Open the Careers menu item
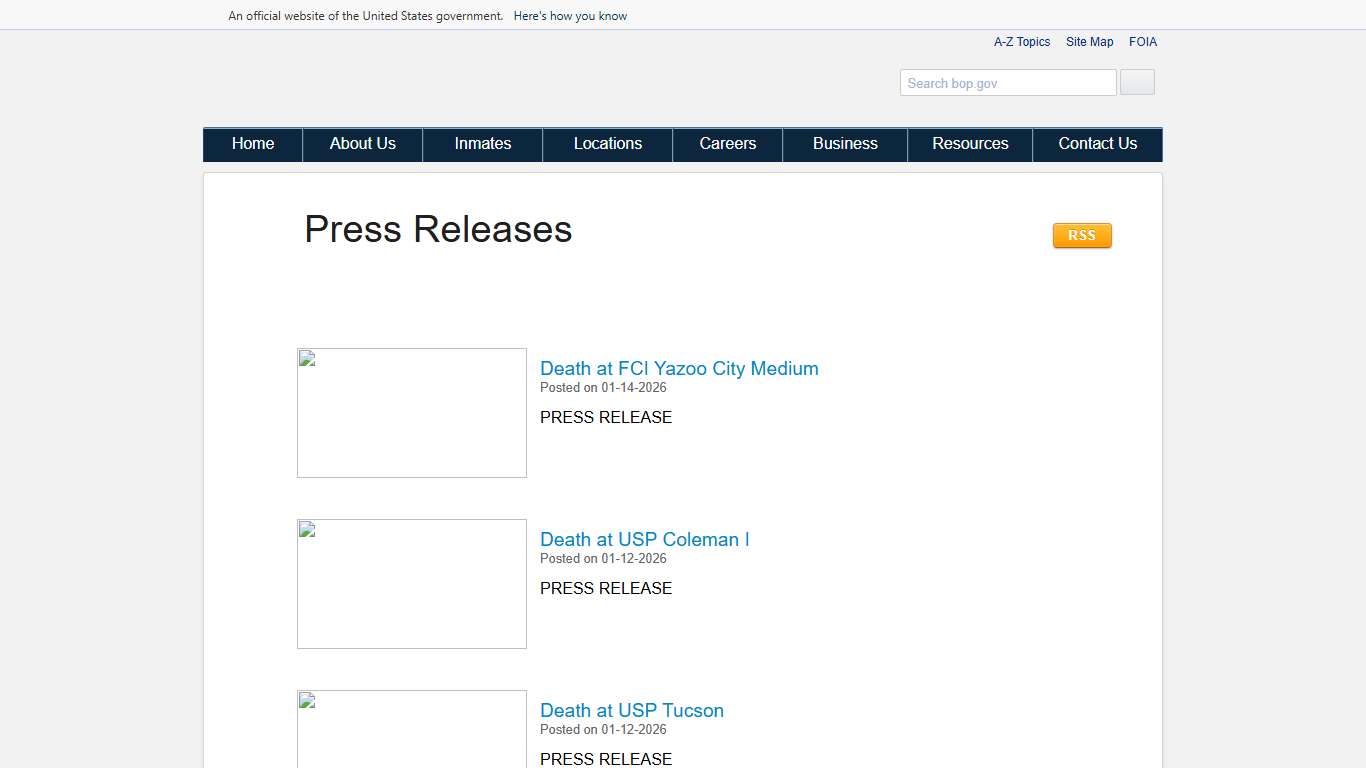 pos(727,144)
